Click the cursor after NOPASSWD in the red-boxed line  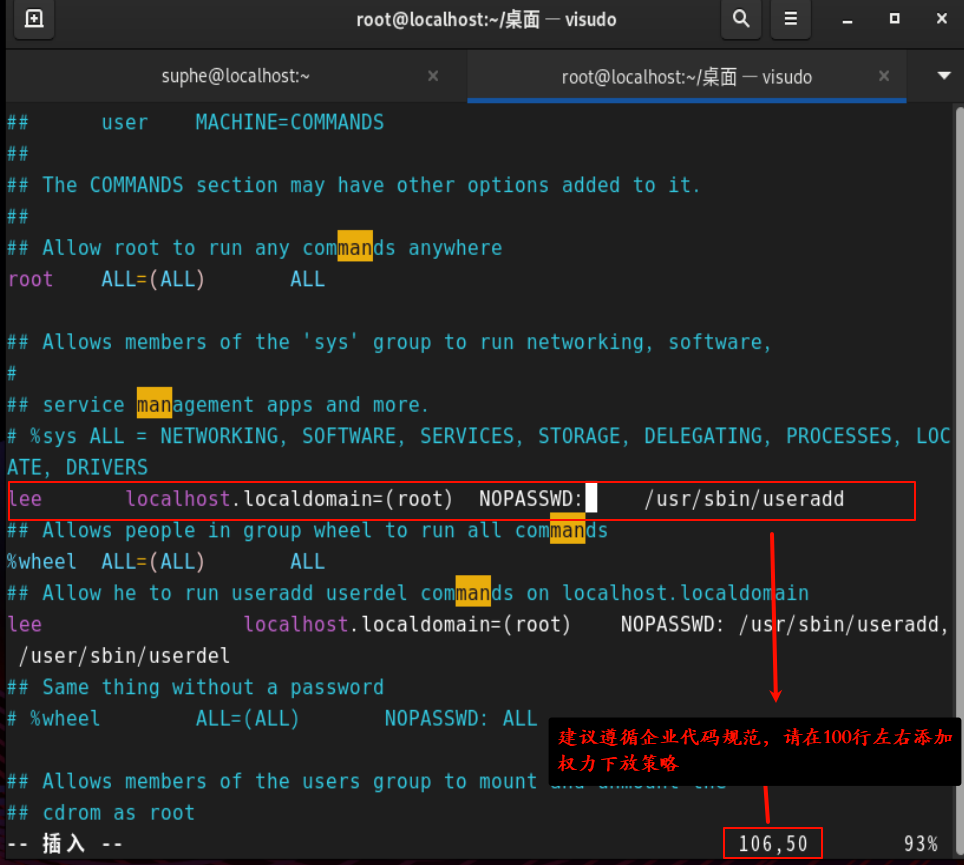(x=592, y=498)
